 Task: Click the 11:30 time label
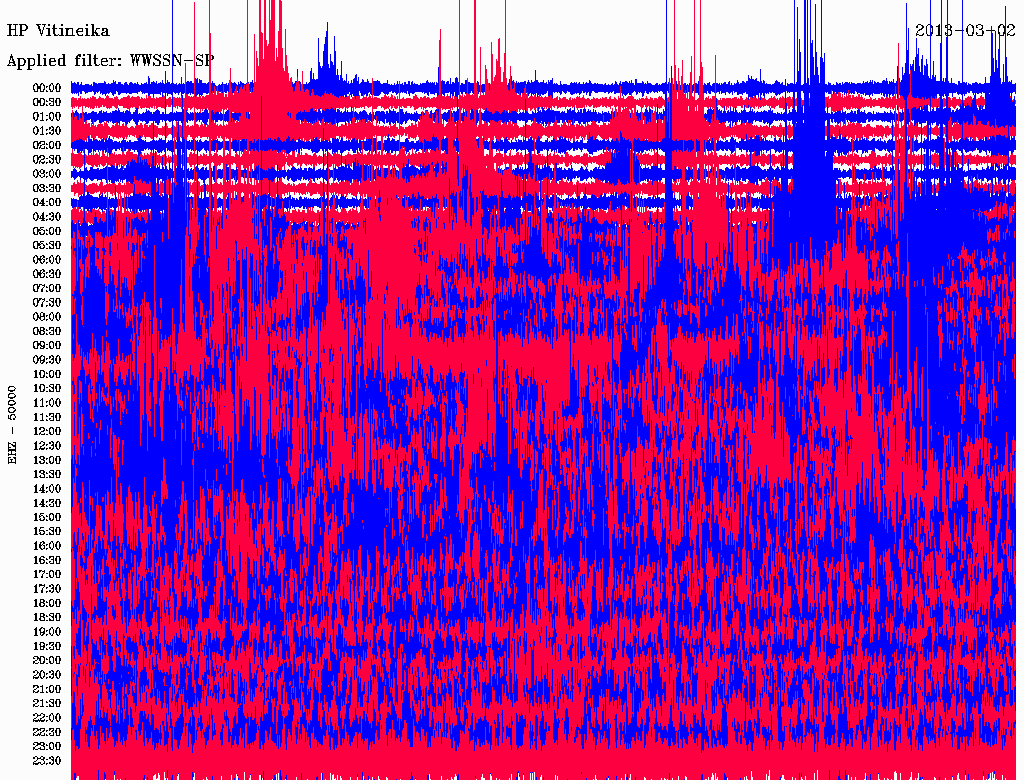coord(47,417)
